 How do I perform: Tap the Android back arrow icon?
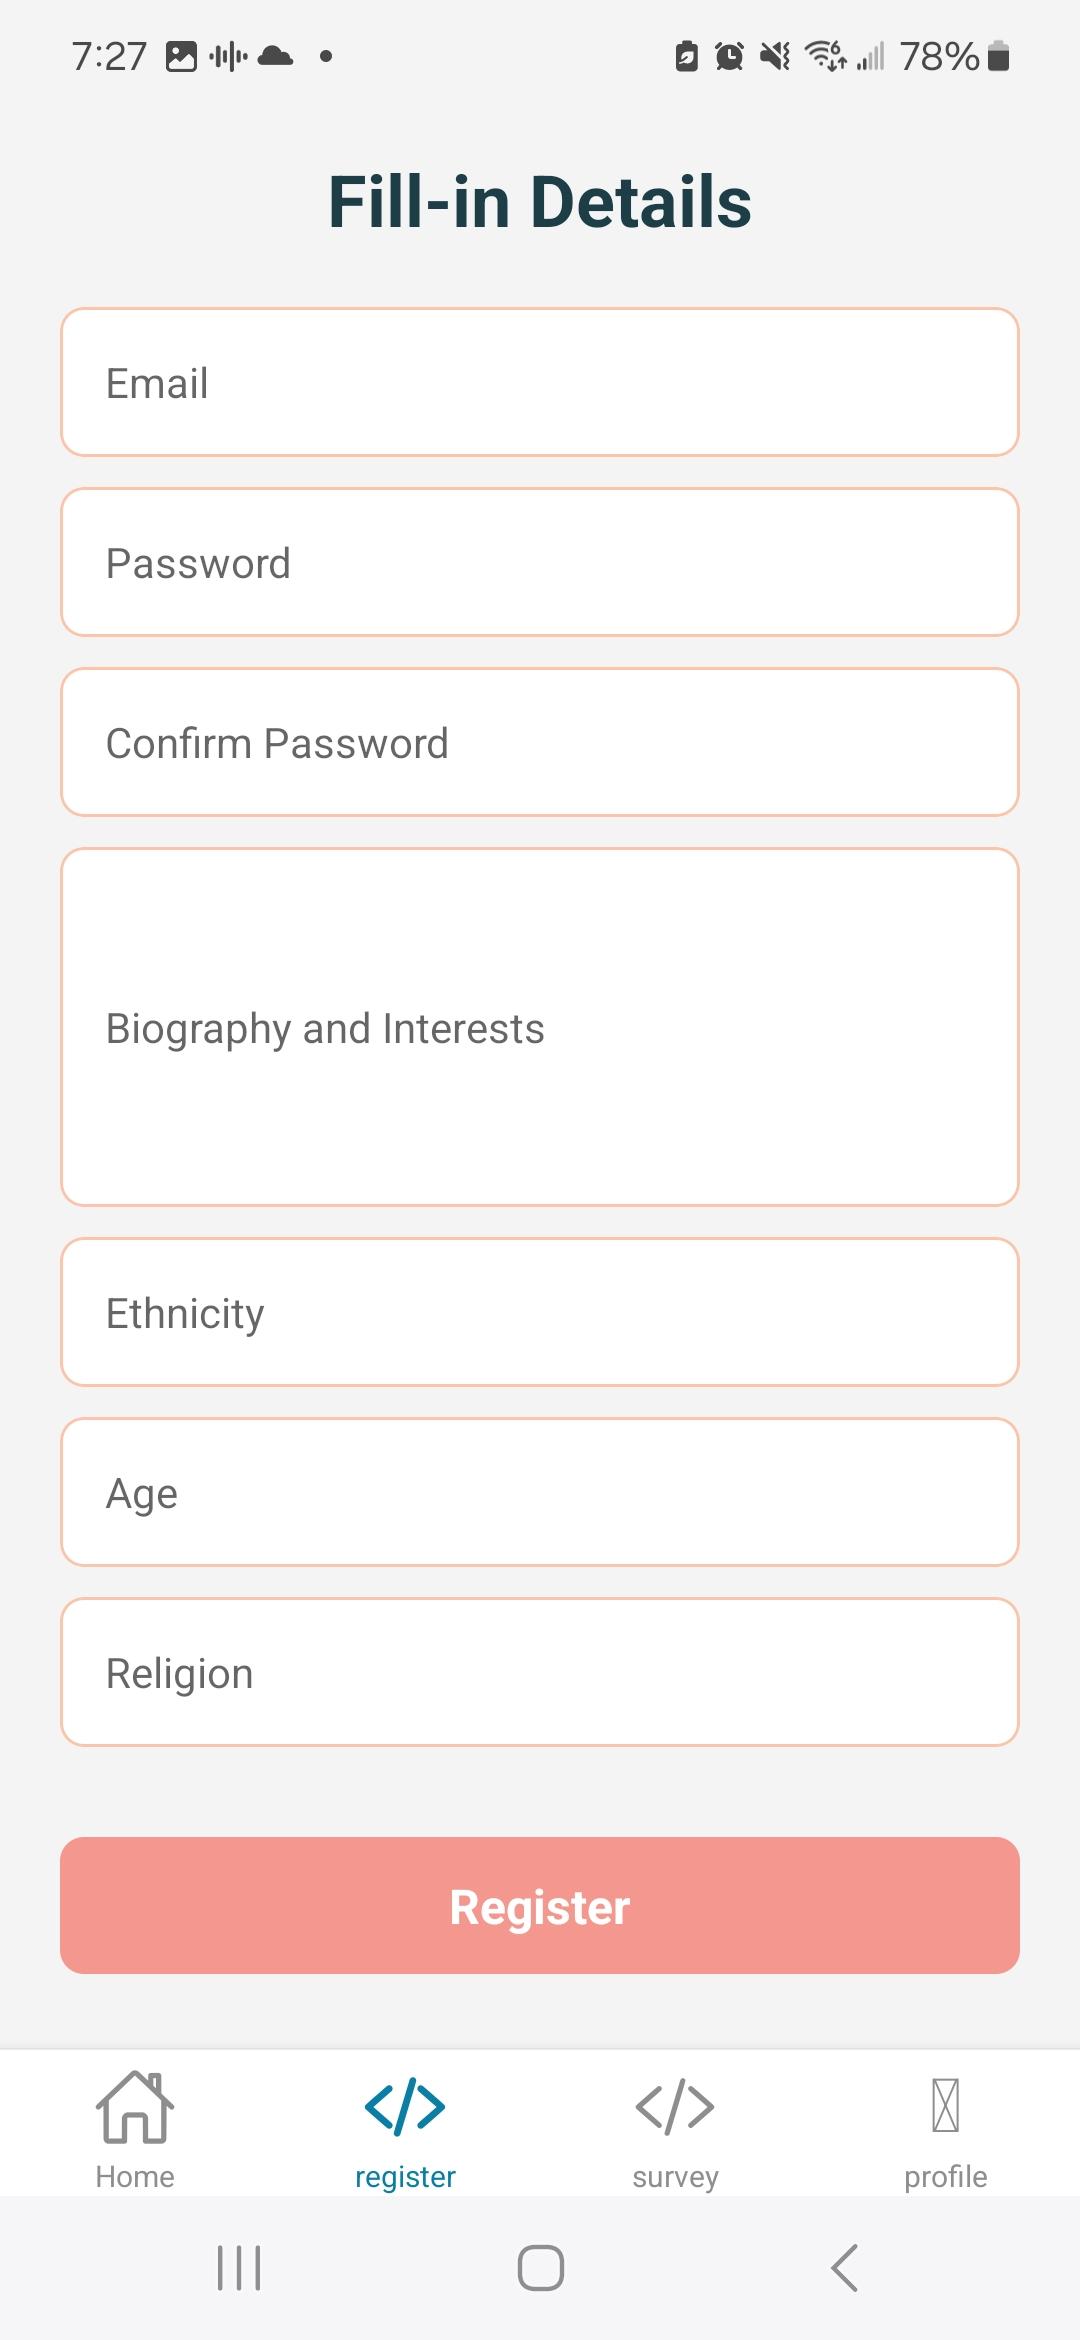(845, 2267)
